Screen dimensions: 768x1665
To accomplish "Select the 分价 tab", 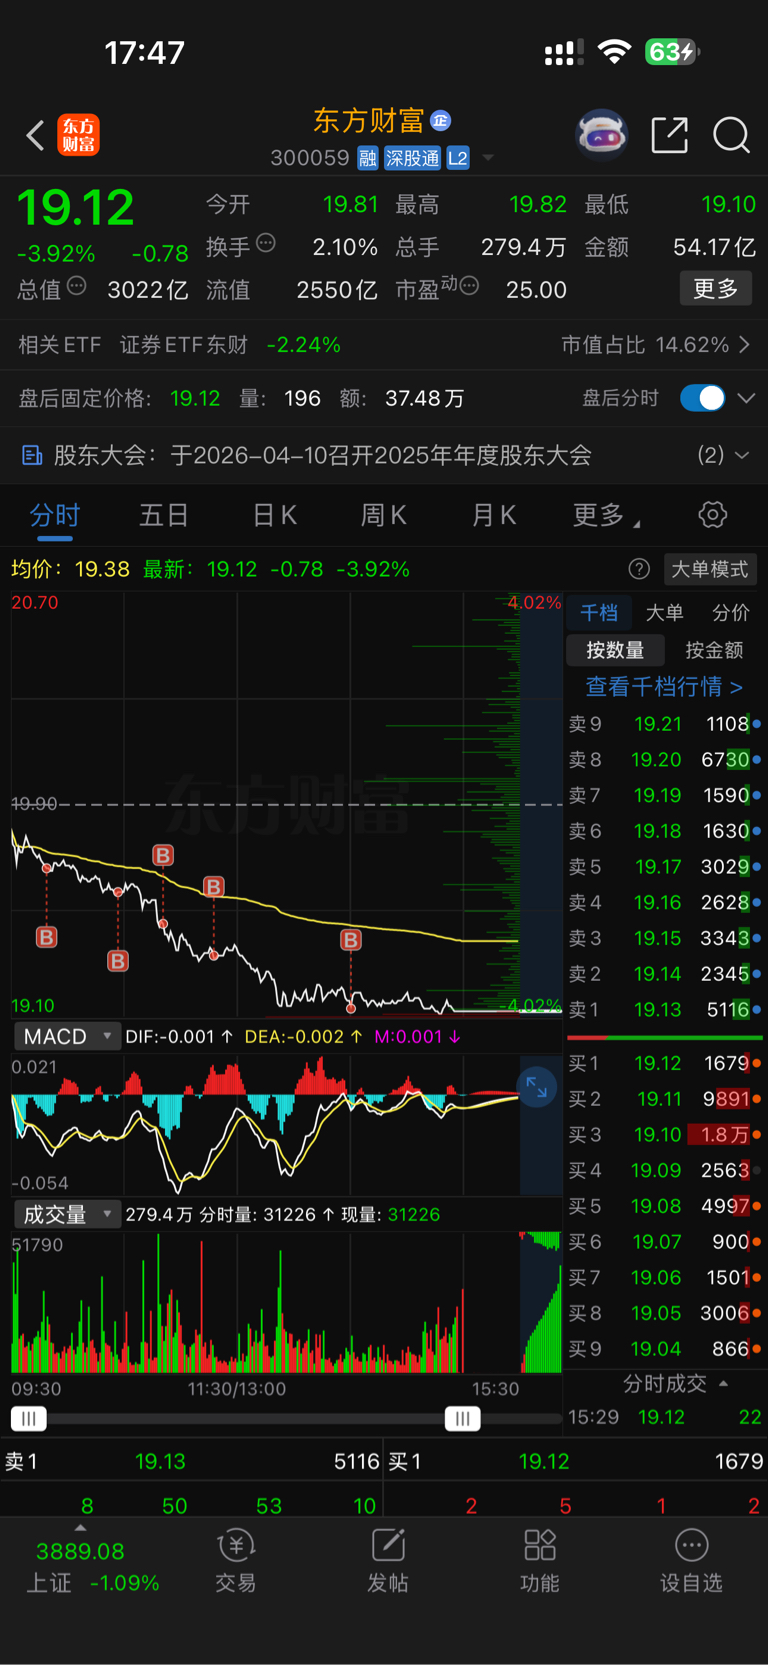I will coord(730,613).
